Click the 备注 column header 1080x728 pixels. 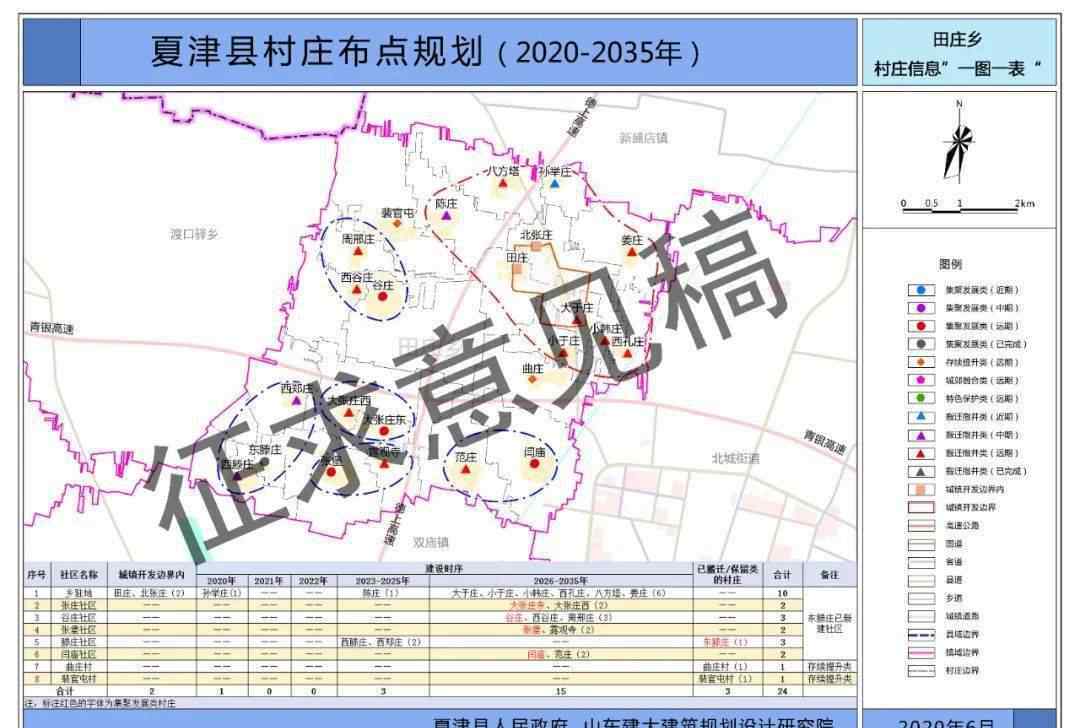829,574
